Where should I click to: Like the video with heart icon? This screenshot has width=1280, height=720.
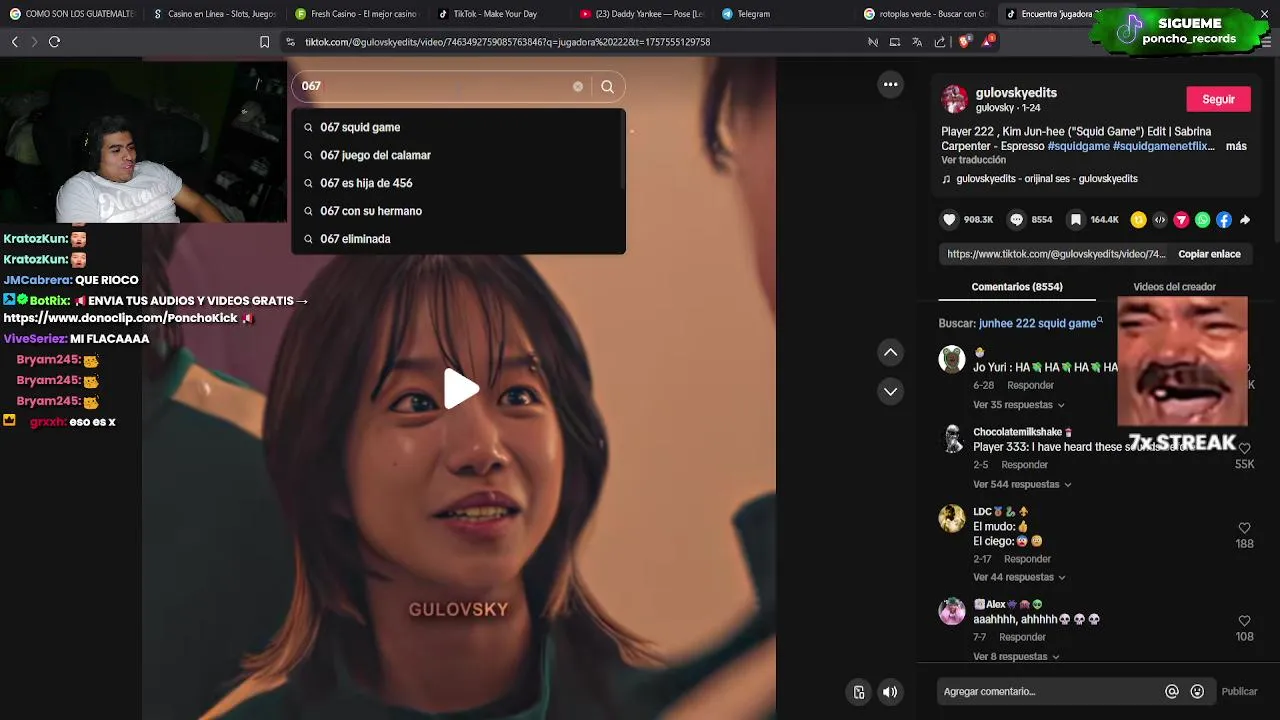[x=949, y=220]
